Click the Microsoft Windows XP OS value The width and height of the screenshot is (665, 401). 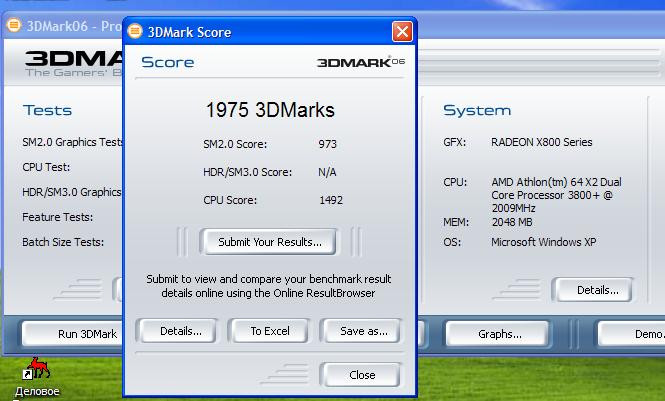tap(544, 242)
